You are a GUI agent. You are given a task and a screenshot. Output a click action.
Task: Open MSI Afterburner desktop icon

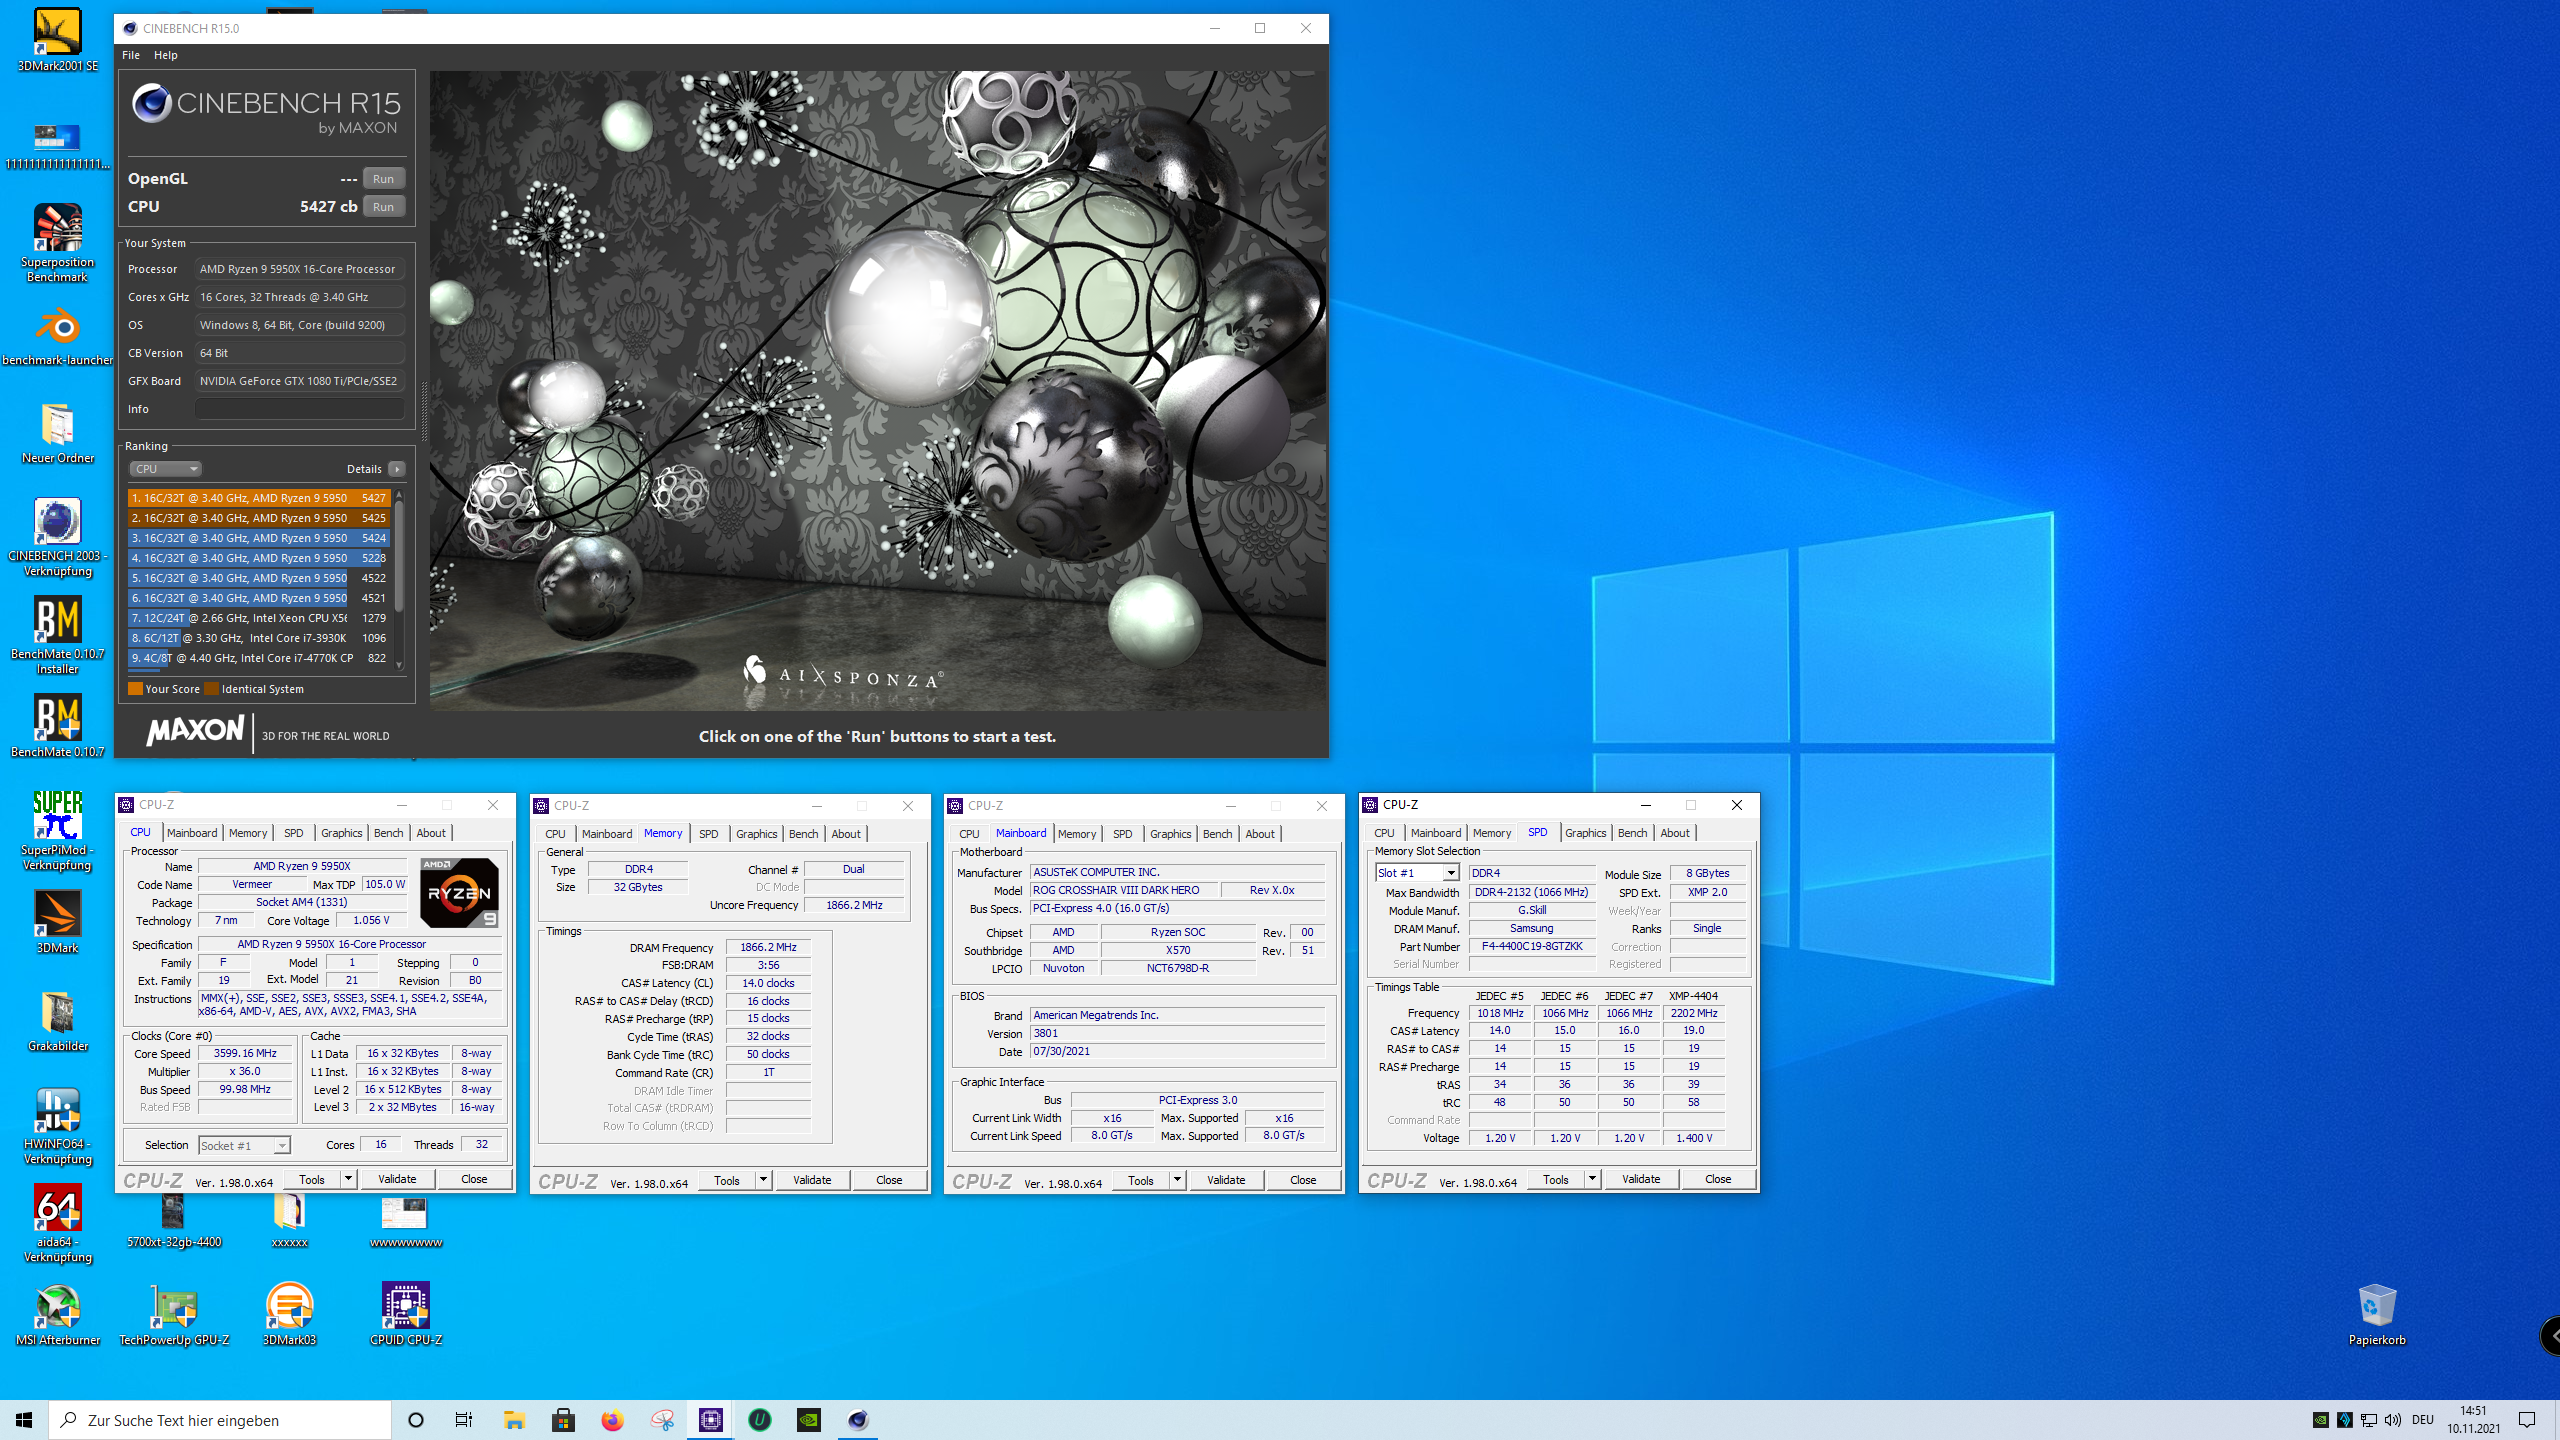(x=57, y=1314)
